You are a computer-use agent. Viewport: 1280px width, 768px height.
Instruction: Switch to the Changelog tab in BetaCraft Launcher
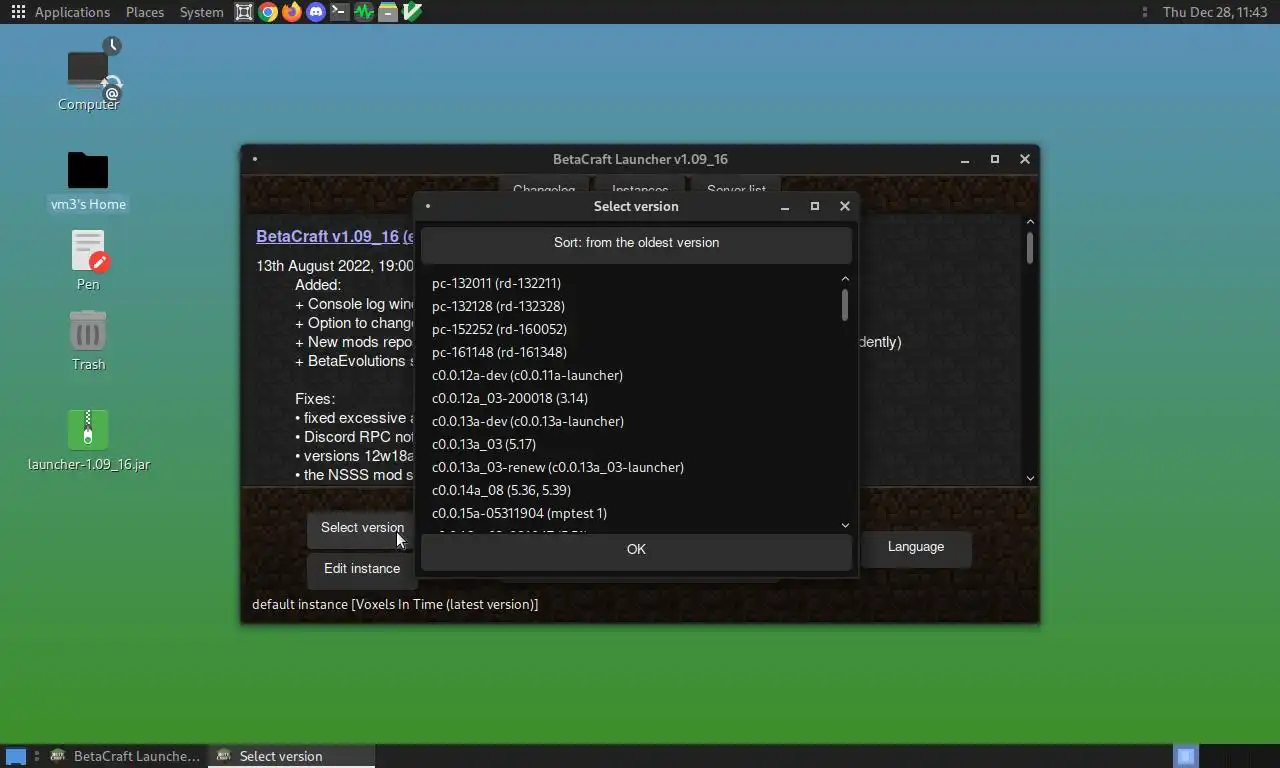click(x=544, y=186)
